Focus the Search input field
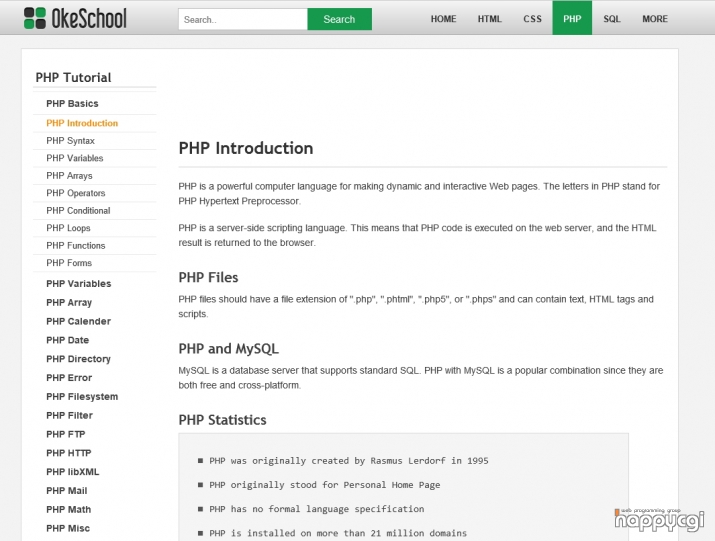 [243, 19]
